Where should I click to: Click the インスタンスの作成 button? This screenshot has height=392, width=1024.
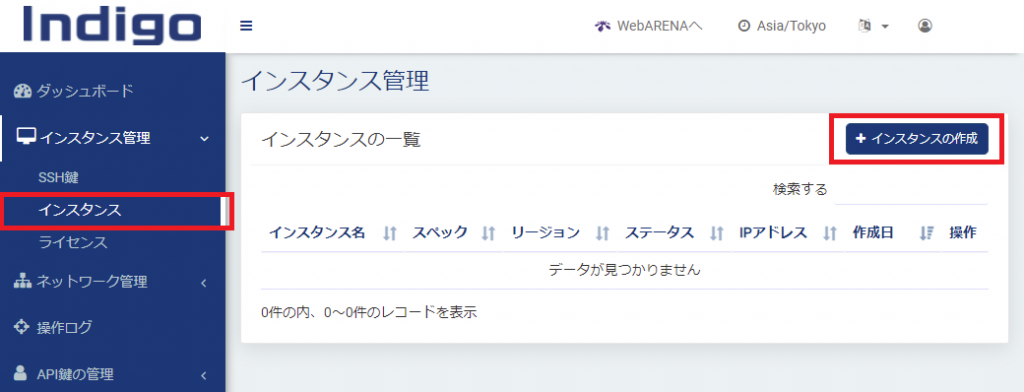pos(917,139)
